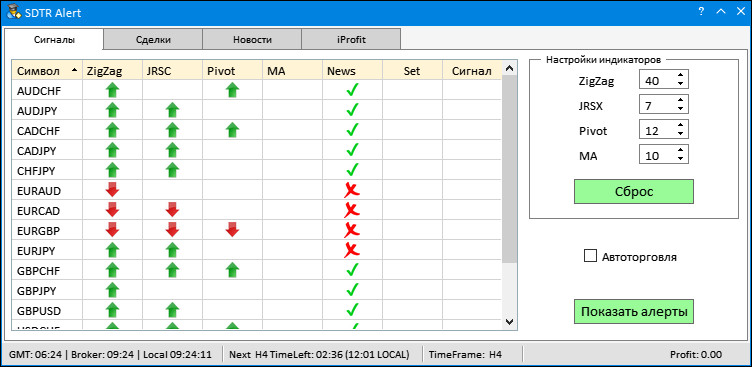Click the News checkmark for AUDCHF
752x367 pixels.
click(x=352, y=90)
